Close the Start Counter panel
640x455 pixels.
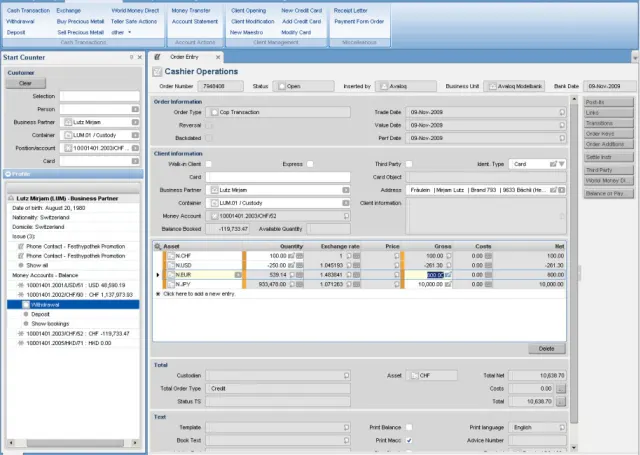point(140,57)
